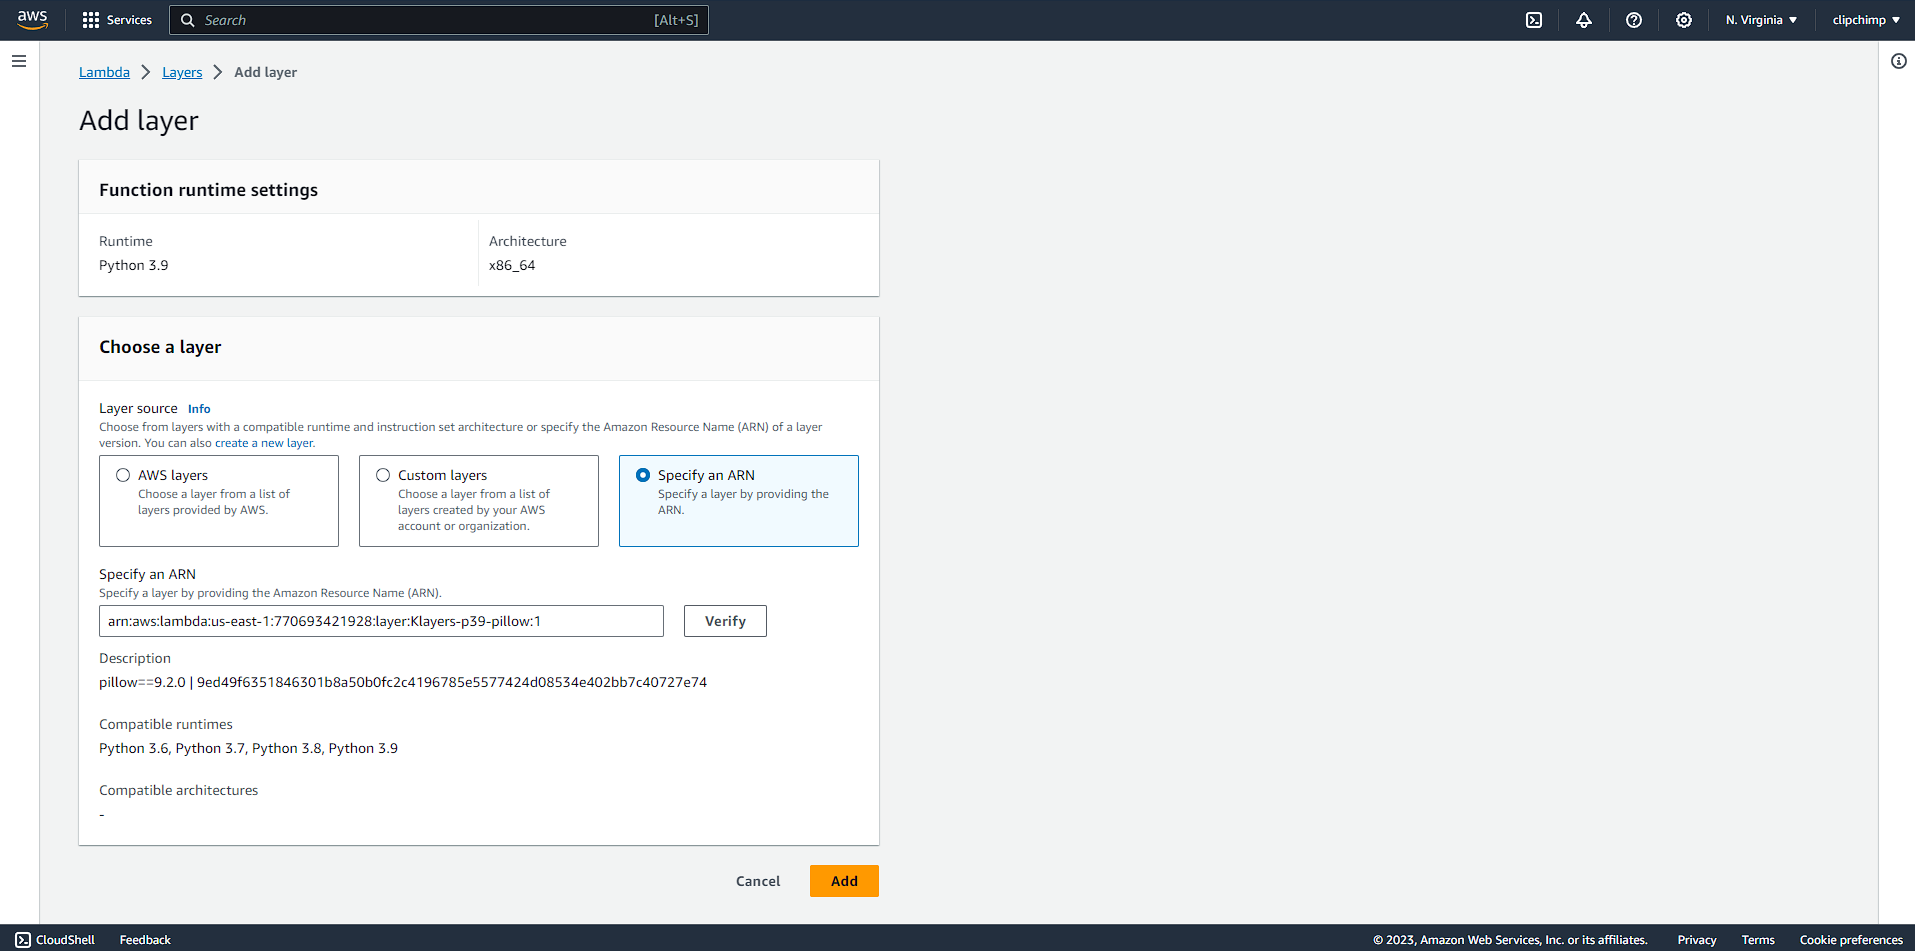1915x951 pixels.
Task: Open the N. Virginia region dropdown
Action: (x=1761, y=20)
